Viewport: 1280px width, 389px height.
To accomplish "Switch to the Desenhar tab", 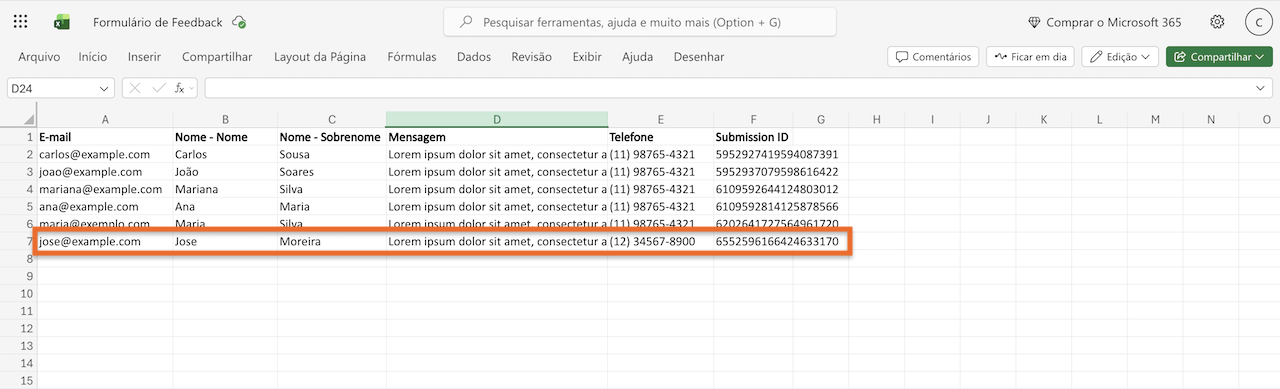I will 699,57.
